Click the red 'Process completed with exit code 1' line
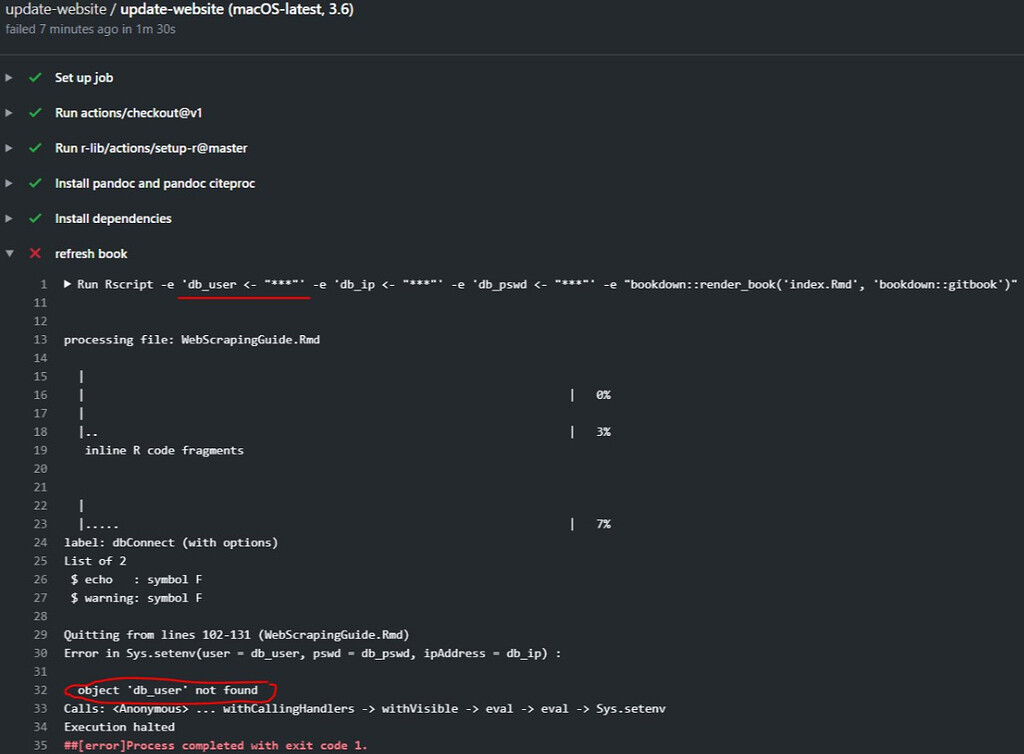This screenshot has height=754, width=1024. tap(216, 746)
